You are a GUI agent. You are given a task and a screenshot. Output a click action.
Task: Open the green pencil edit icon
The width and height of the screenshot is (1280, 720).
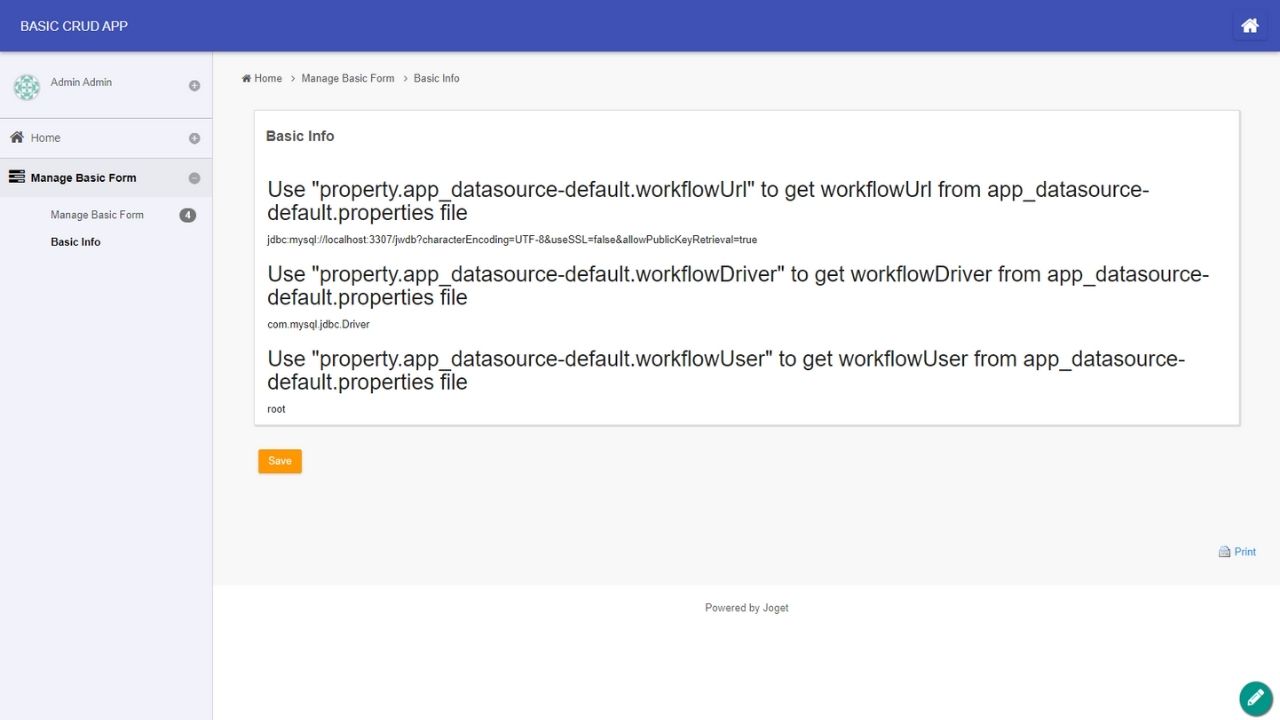click(x=1255, y=698)
